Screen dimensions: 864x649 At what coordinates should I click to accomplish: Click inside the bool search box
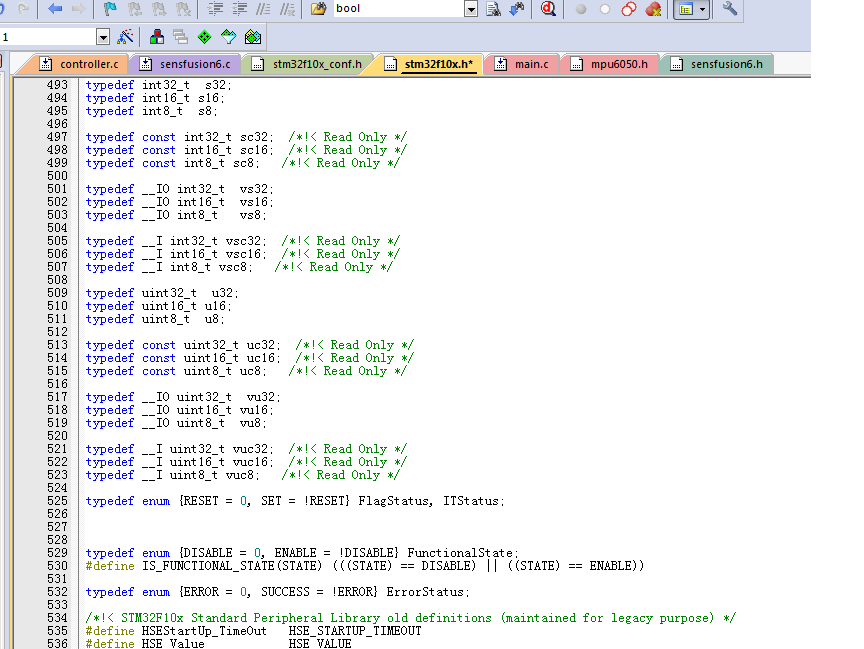(x=400, y=9)
